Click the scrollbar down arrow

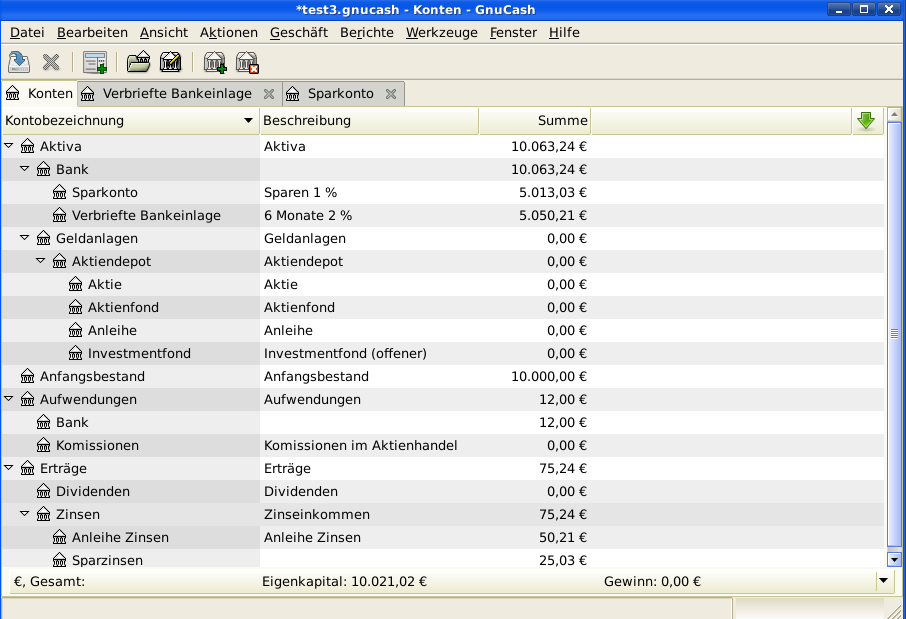pyautogui.click(x=894, y=560)
